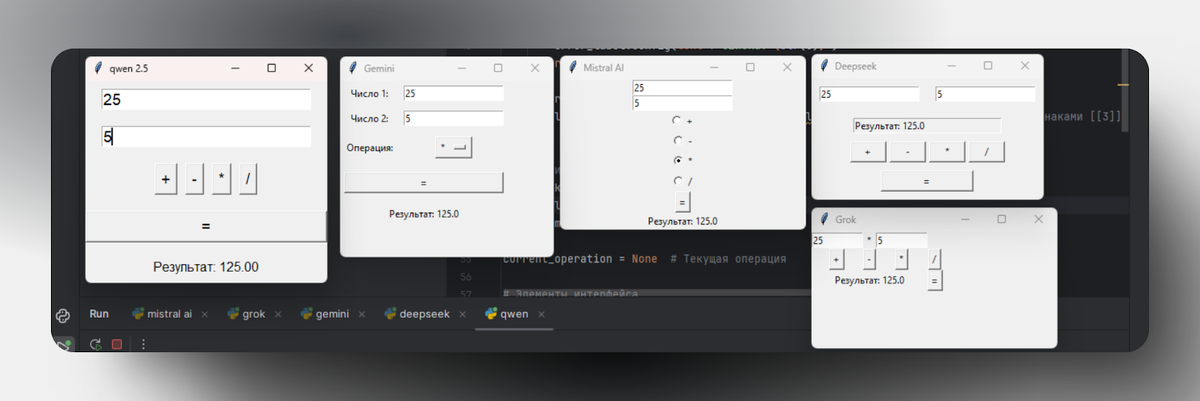
Task: Focus the input showing 25 in Deepseek
Action: (x=869, y=94)
